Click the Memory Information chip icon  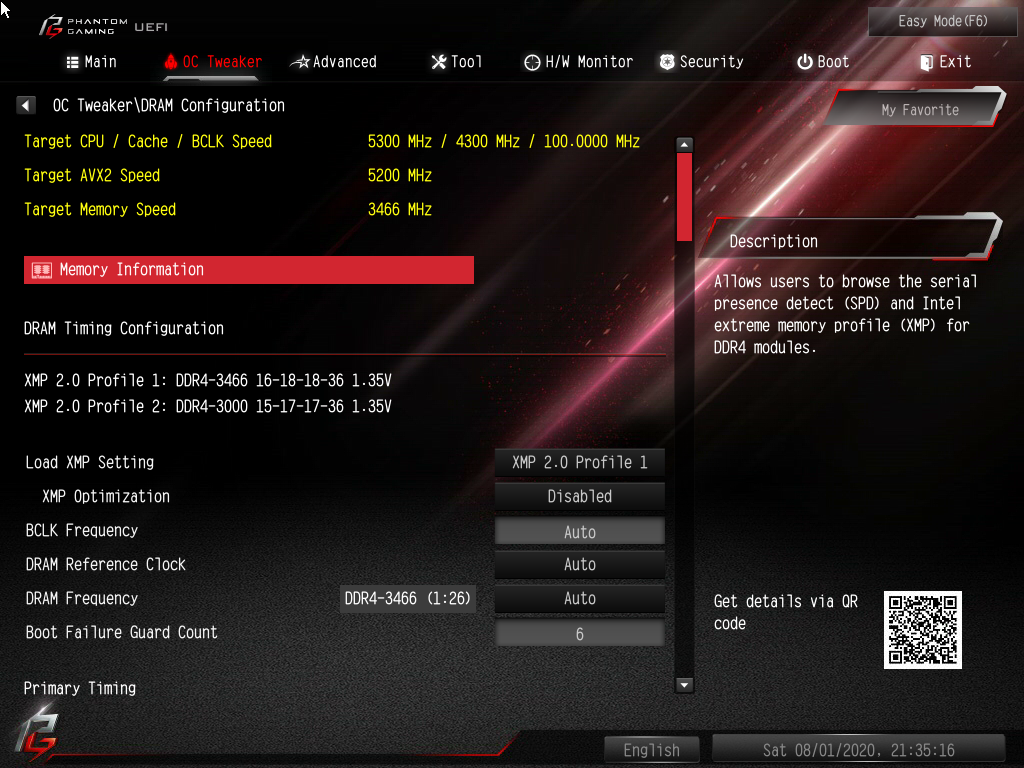[x=42, y=270]
